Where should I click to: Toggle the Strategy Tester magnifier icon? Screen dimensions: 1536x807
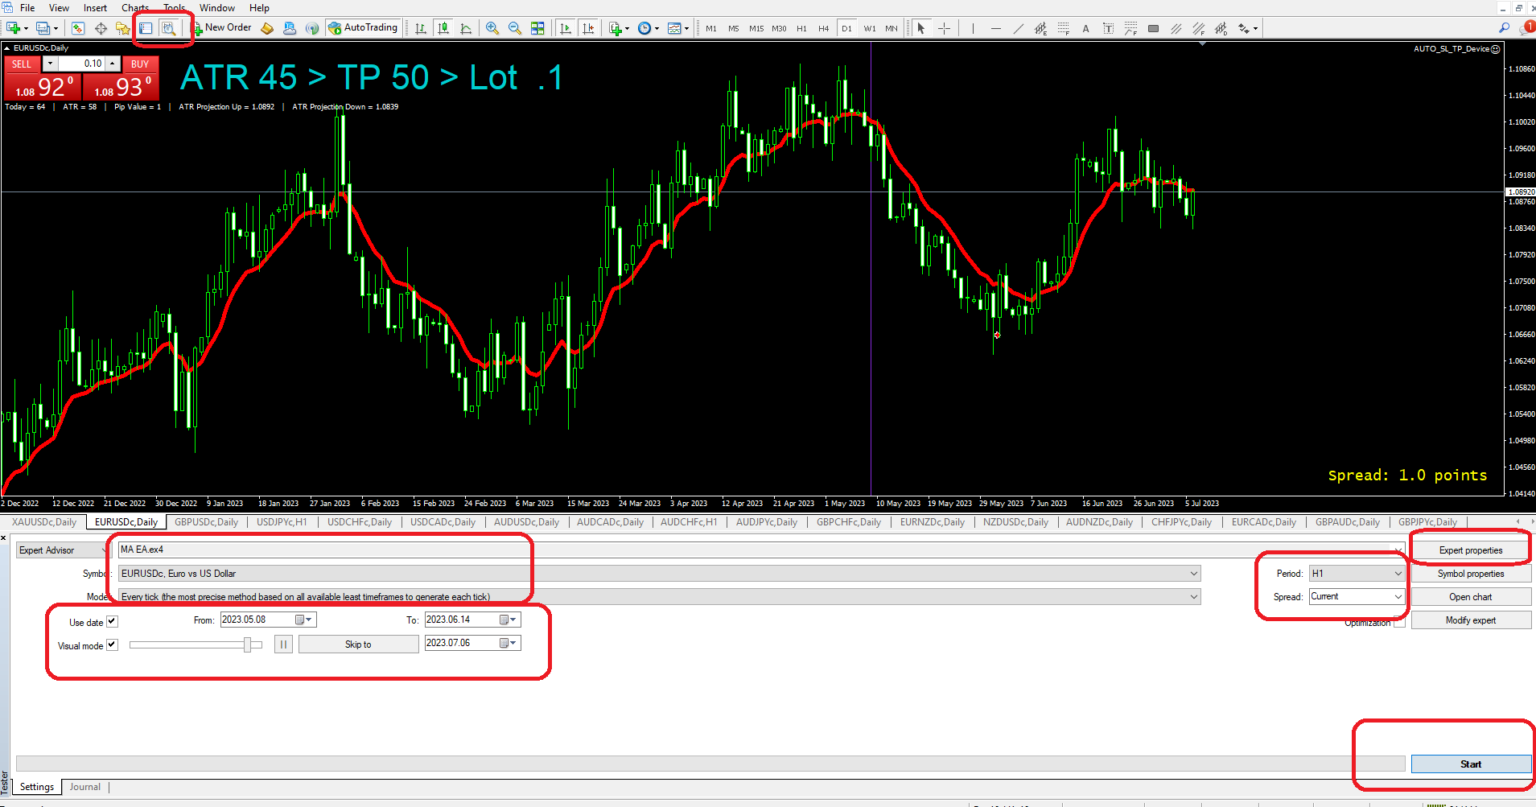click(x=169, y=28)
